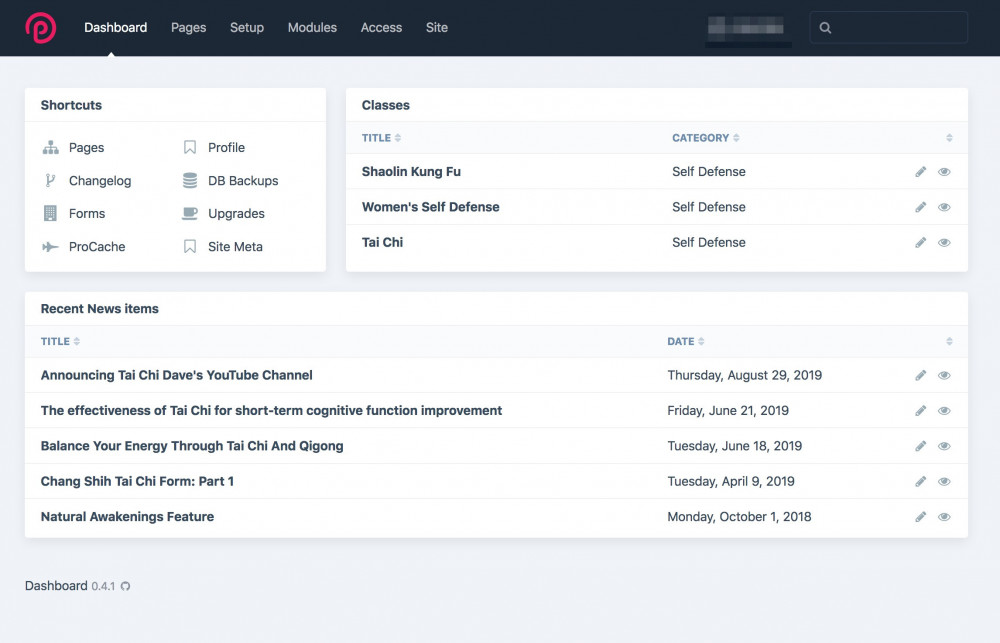Click the GitHub icon beside Dashboard version

point(125,586)
